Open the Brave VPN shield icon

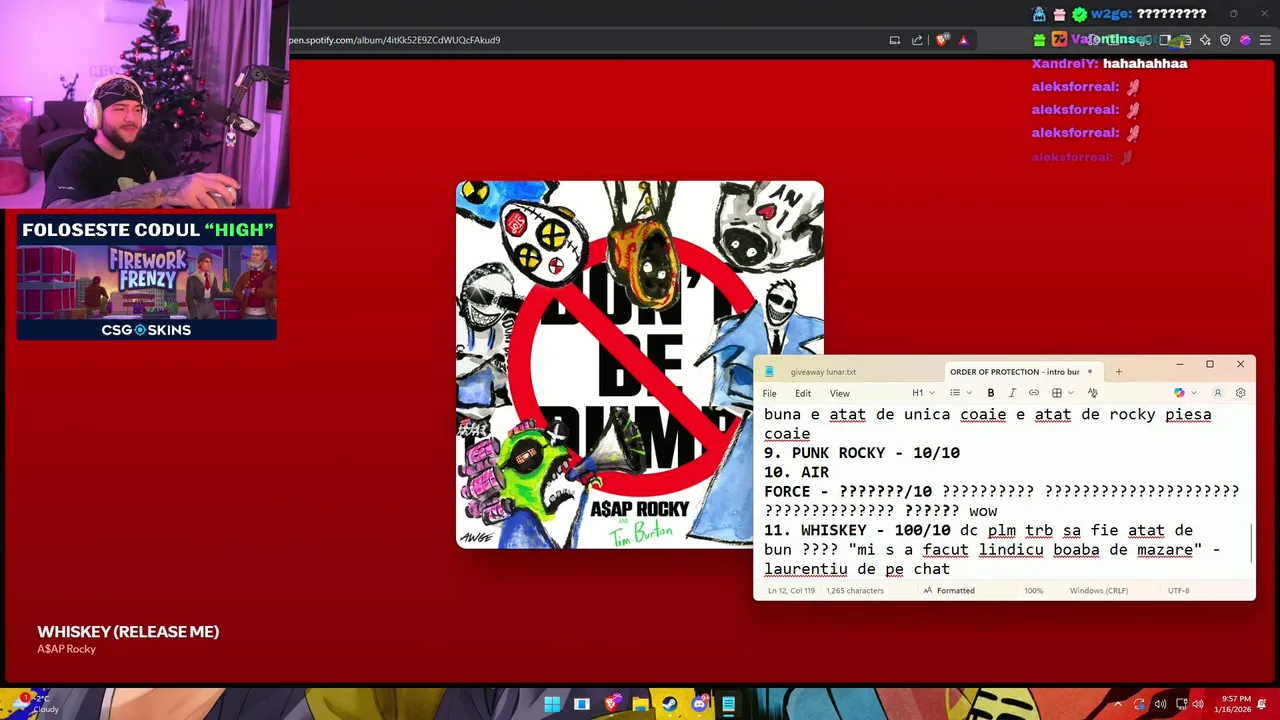point(1225,40)
